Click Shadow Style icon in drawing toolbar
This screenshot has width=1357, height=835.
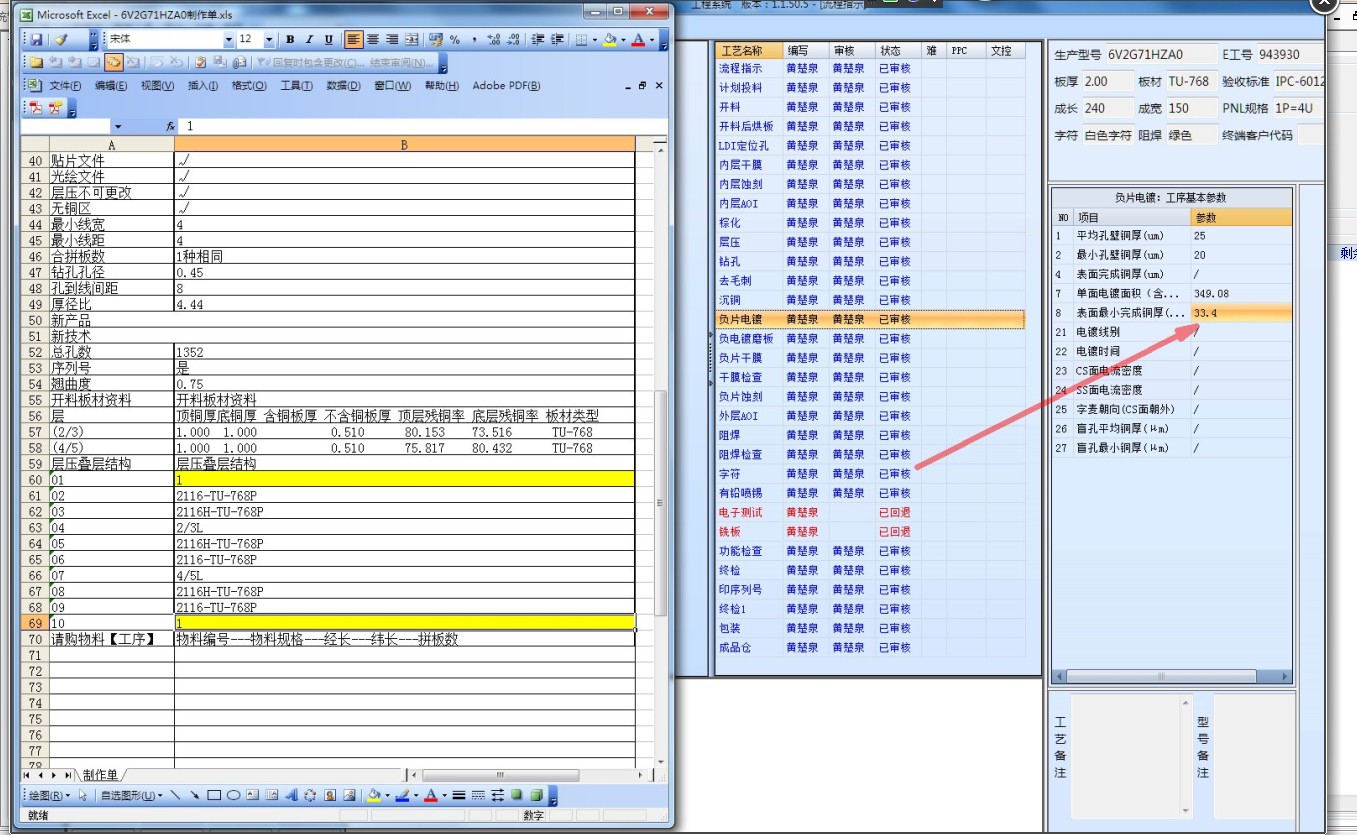[x=516, y=795]
